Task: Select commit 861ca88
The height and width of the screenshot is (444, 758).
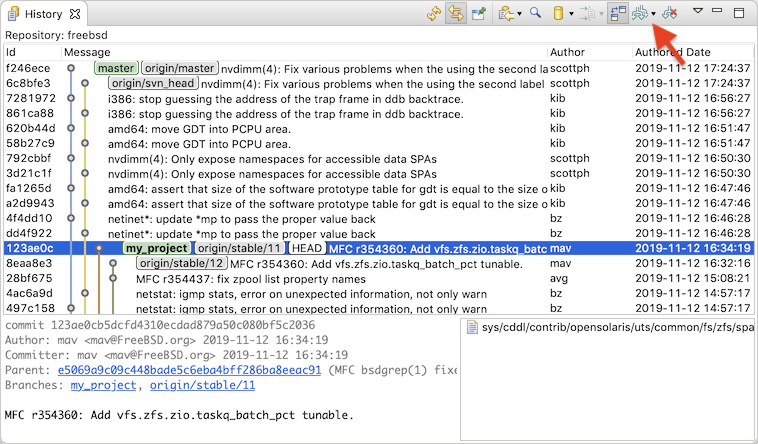Action: coord(378,113)
